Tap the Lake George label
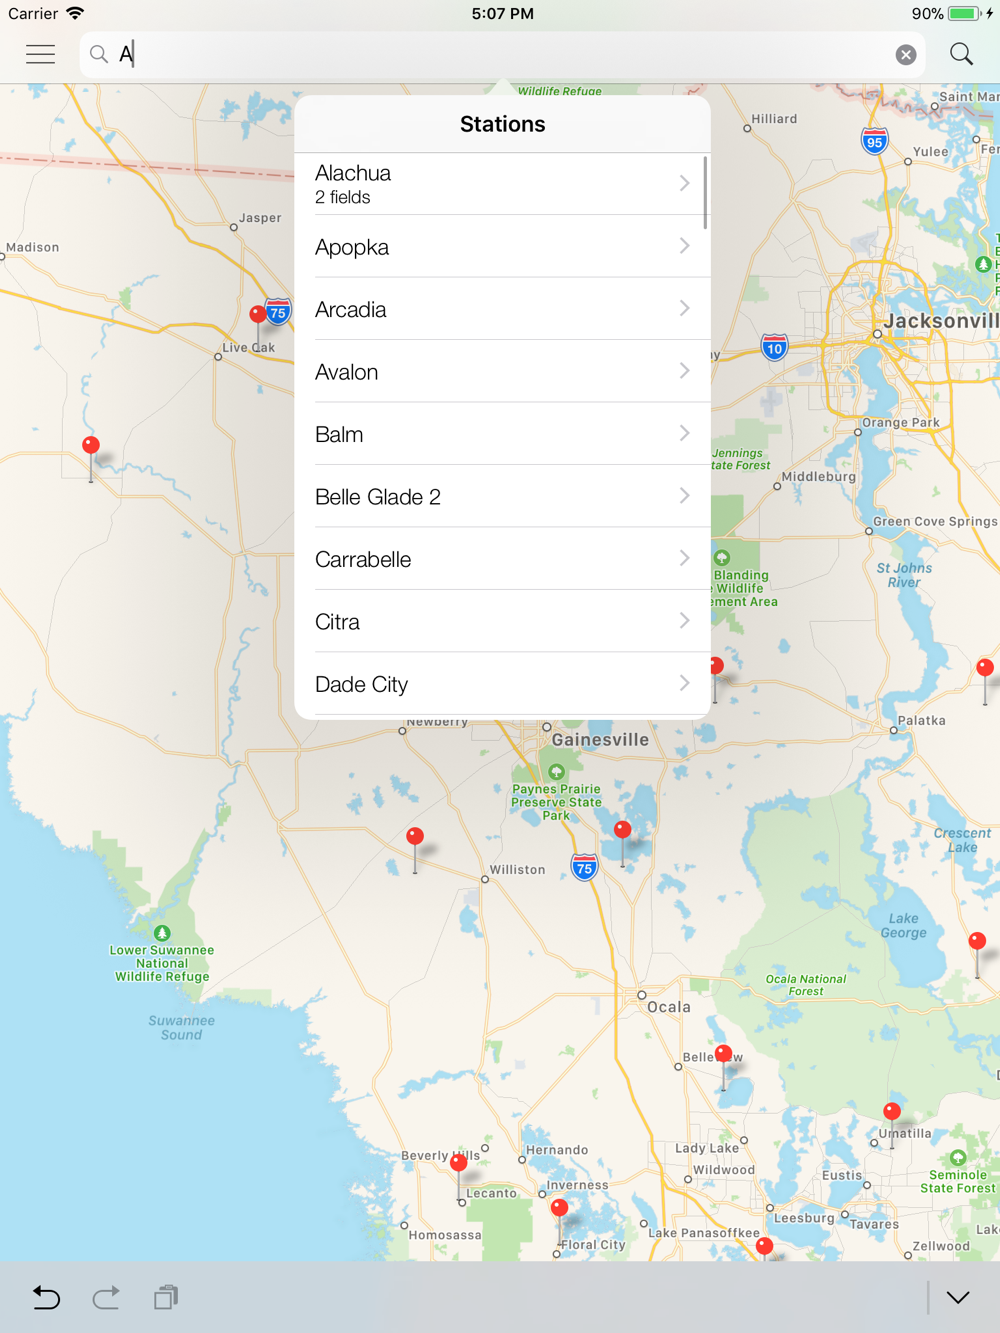Screen dimensions: 1000x1333 [x=903, y=925]
